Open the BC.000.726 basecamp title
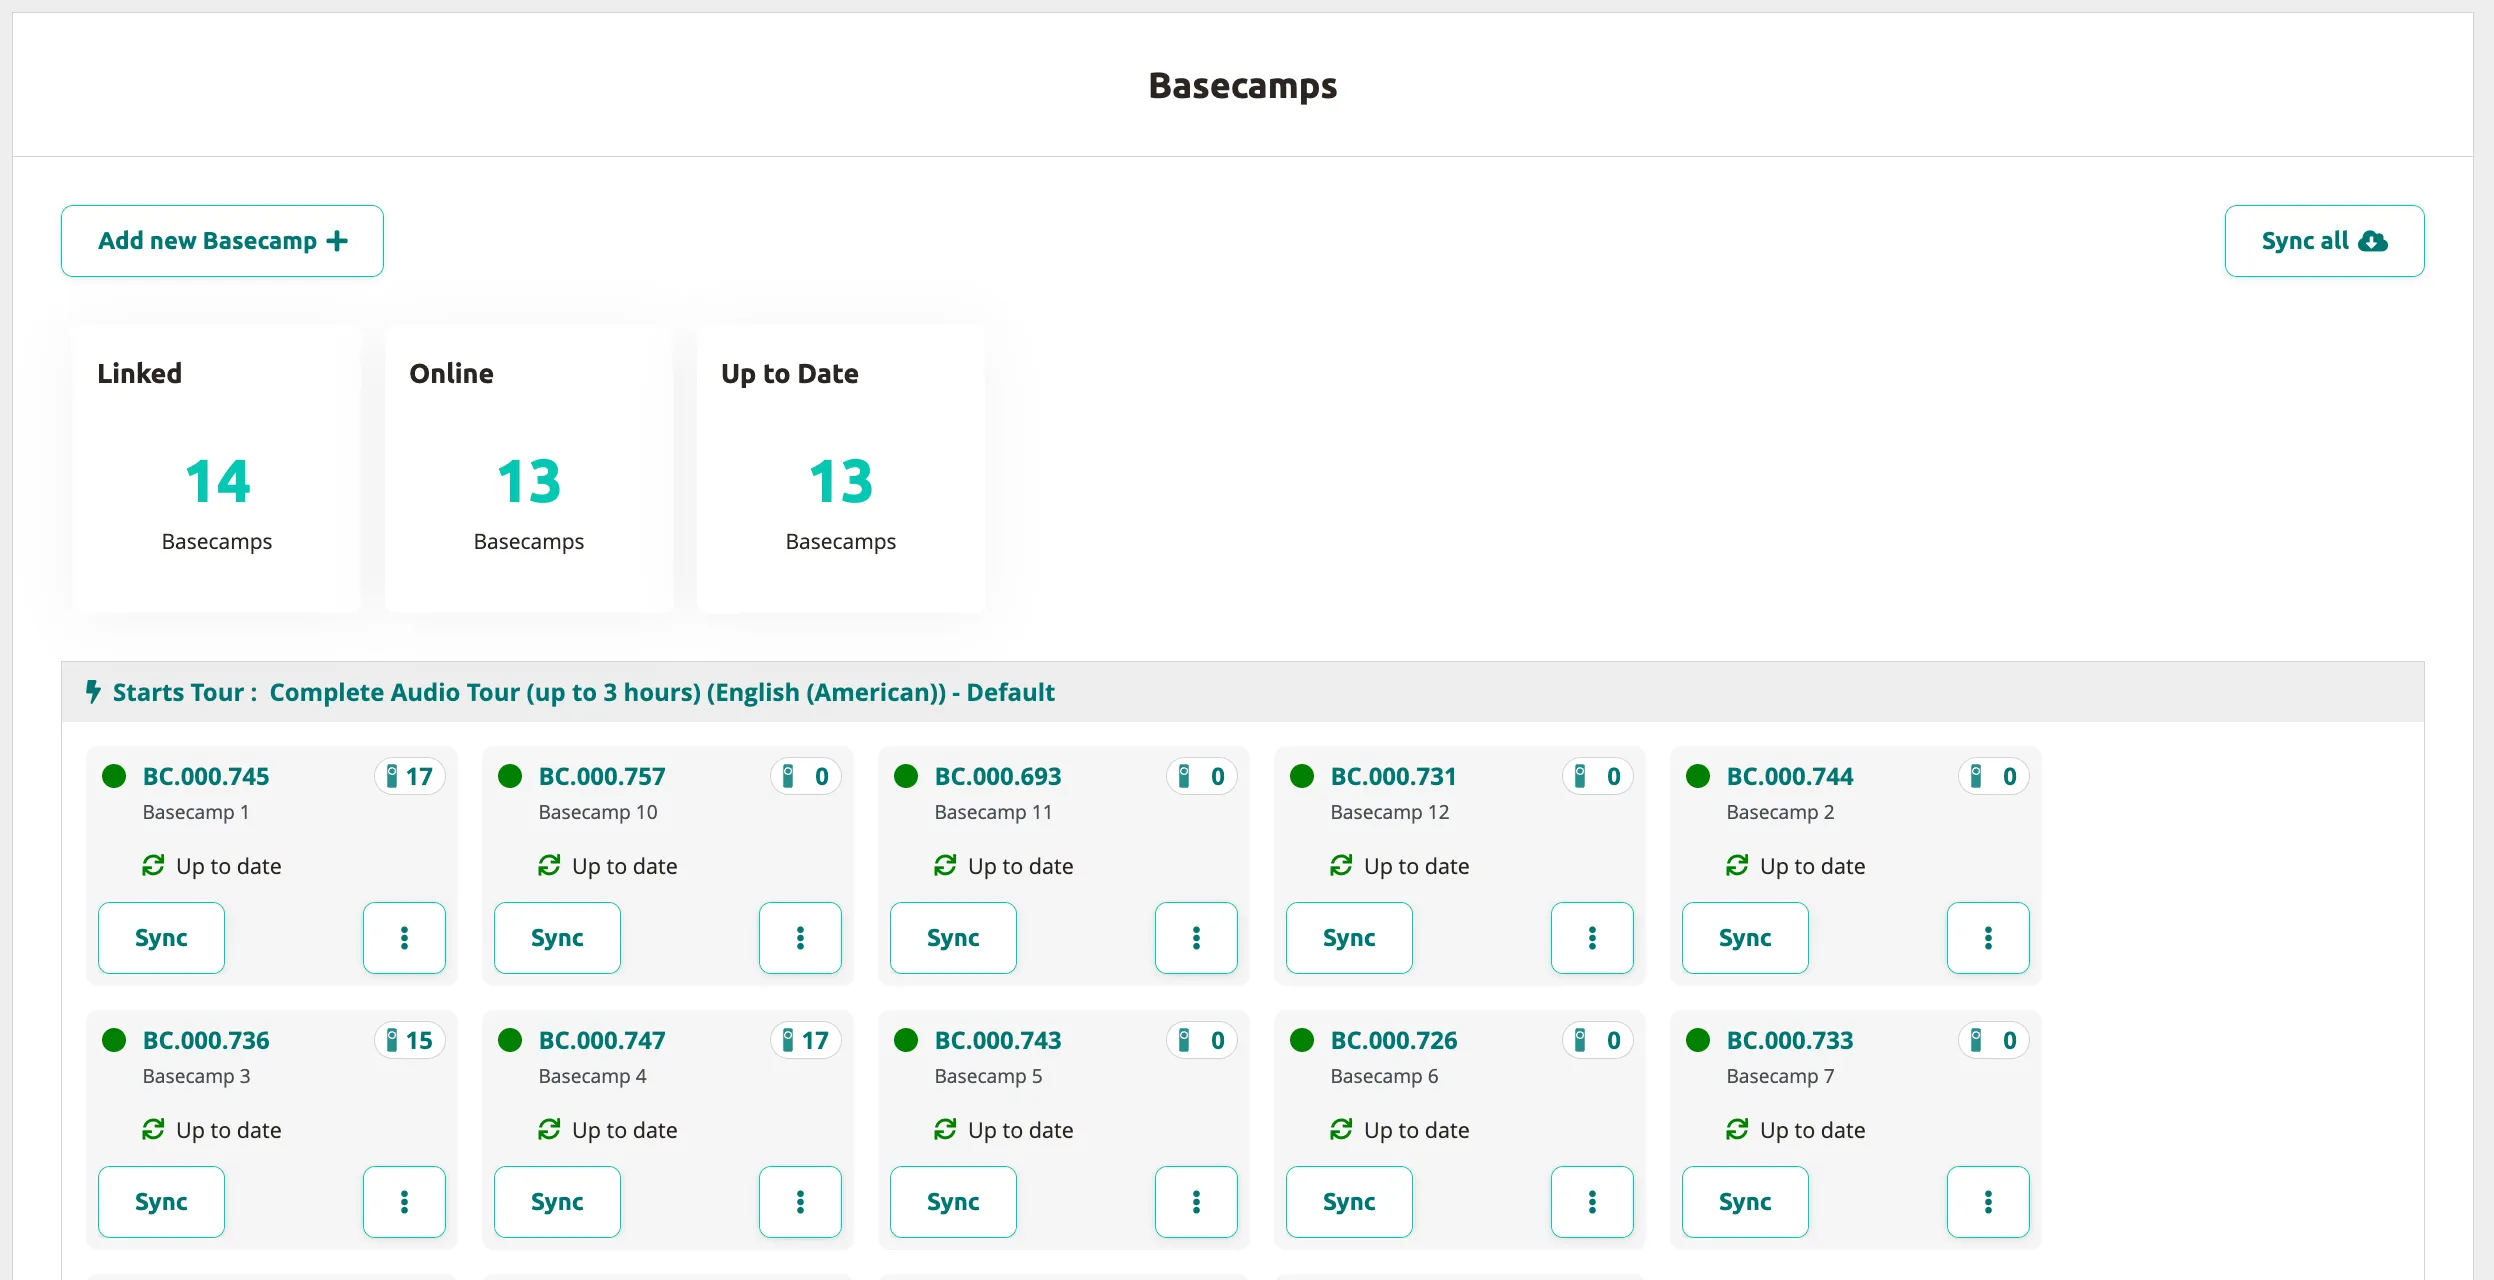2494x1280 pixels. [1394, 1040]
